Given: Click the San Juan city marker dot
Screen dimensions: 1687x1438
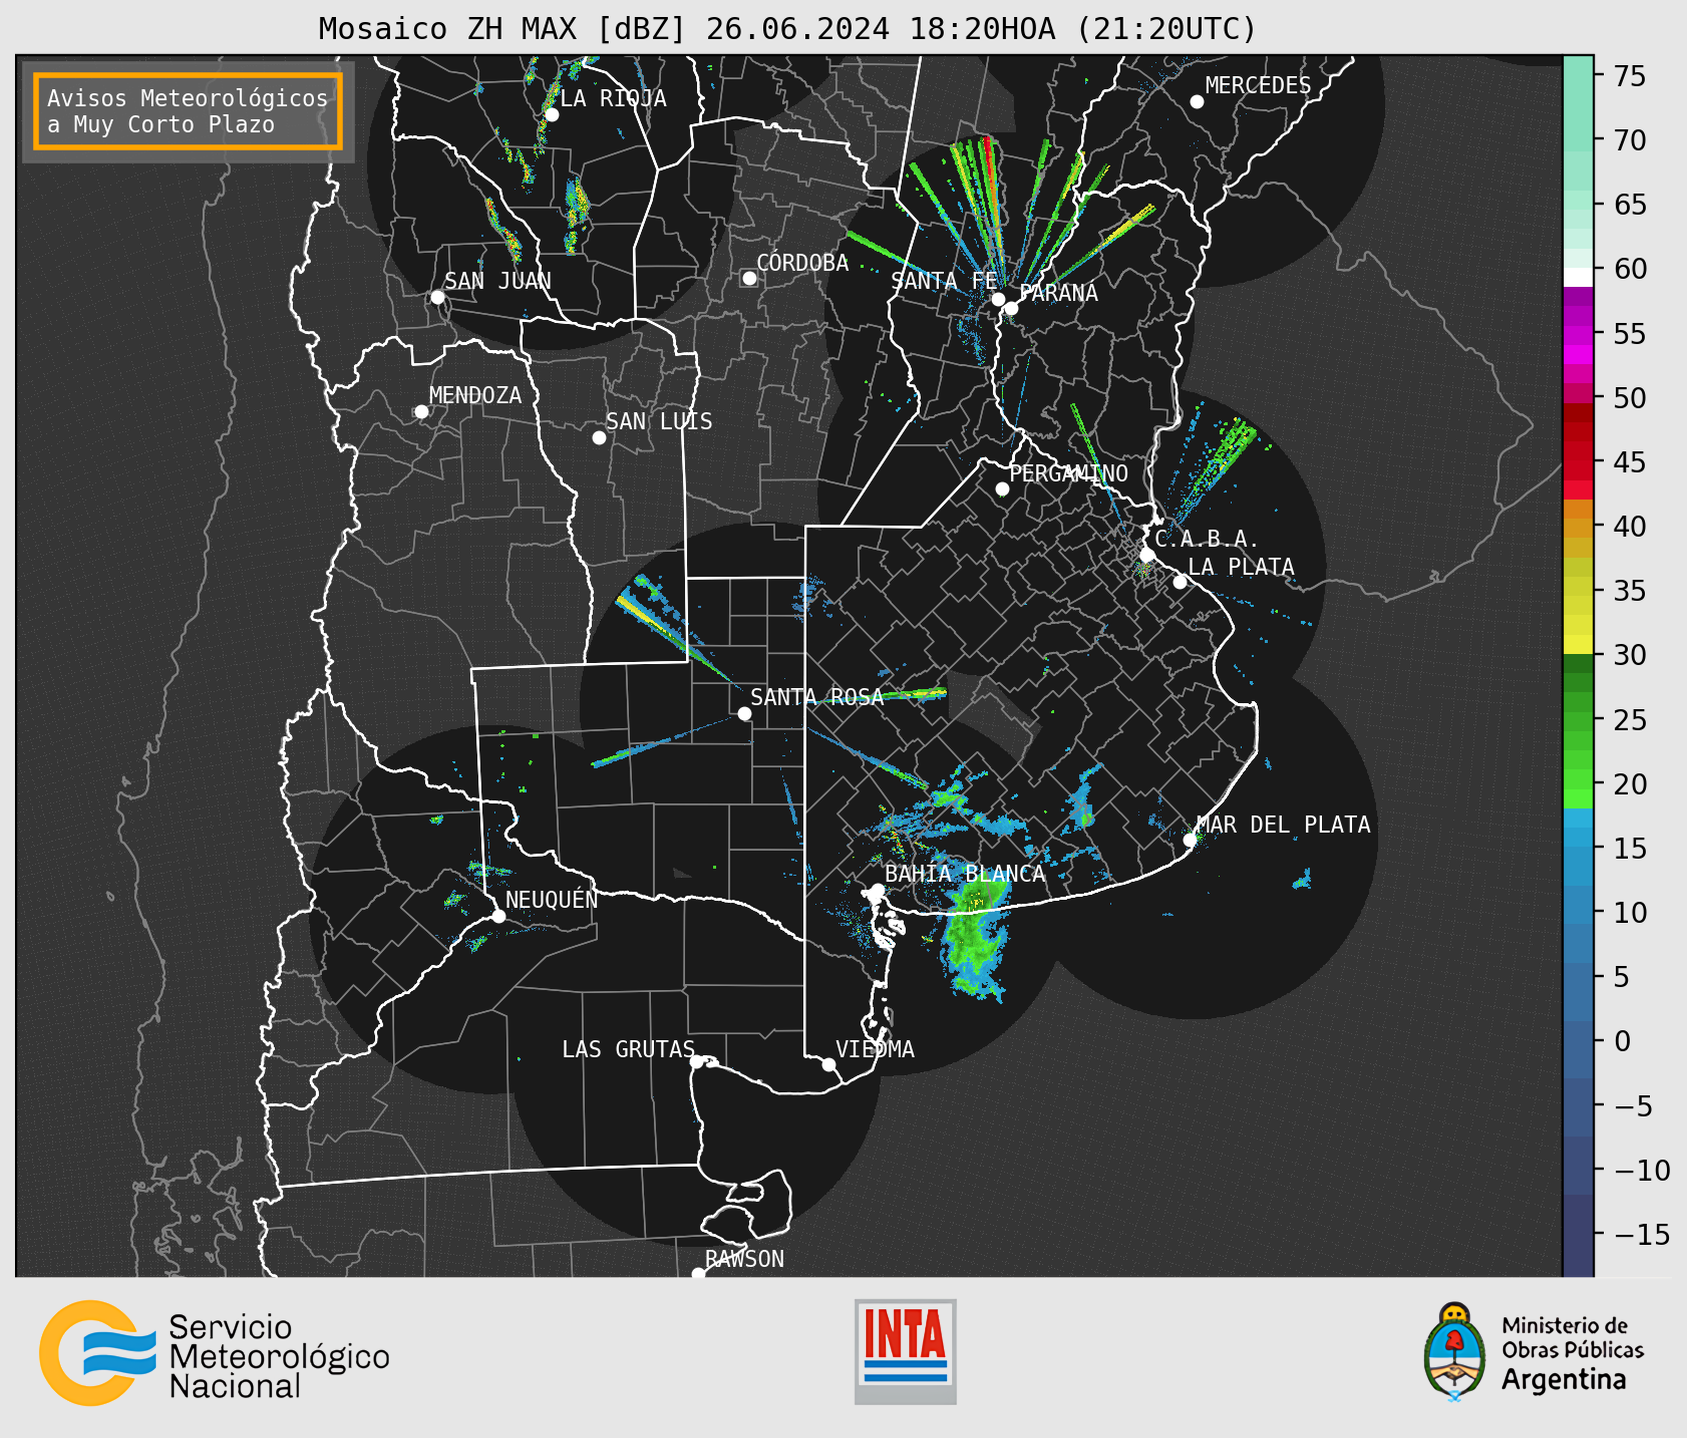Looking at the screenshot, I should [x=437, y=297].
